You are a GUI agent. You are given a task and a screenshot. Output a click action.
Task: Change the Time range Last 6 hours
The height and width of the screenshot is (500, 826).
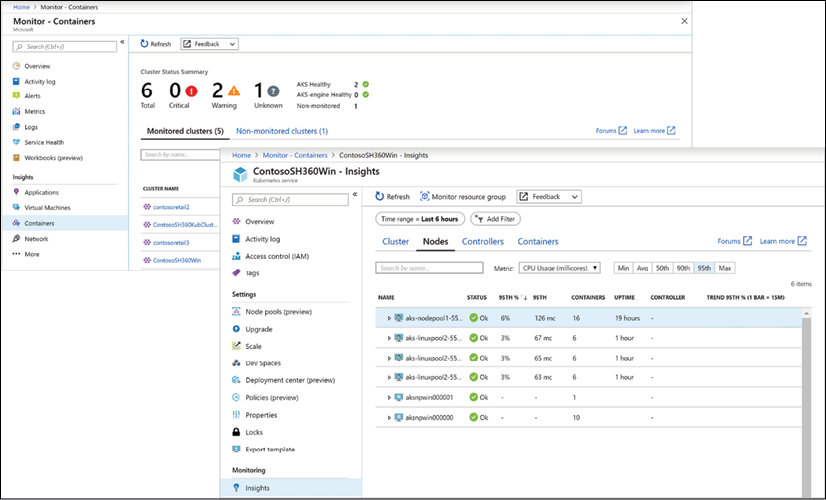420,219
